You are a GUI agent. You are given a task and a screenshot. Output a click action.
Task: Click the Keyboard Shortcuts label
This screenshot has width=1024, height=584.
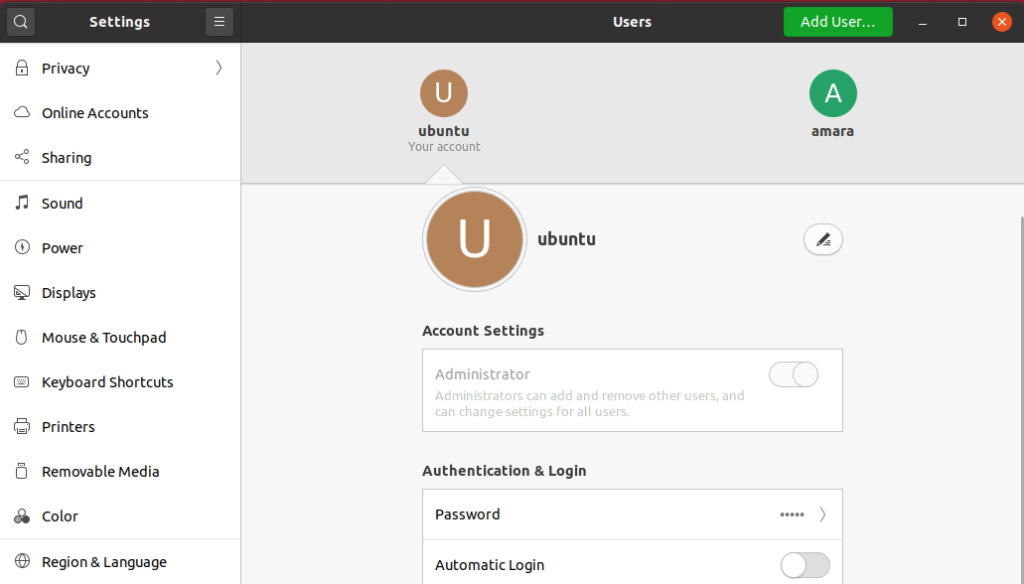(x=108, y=382)
